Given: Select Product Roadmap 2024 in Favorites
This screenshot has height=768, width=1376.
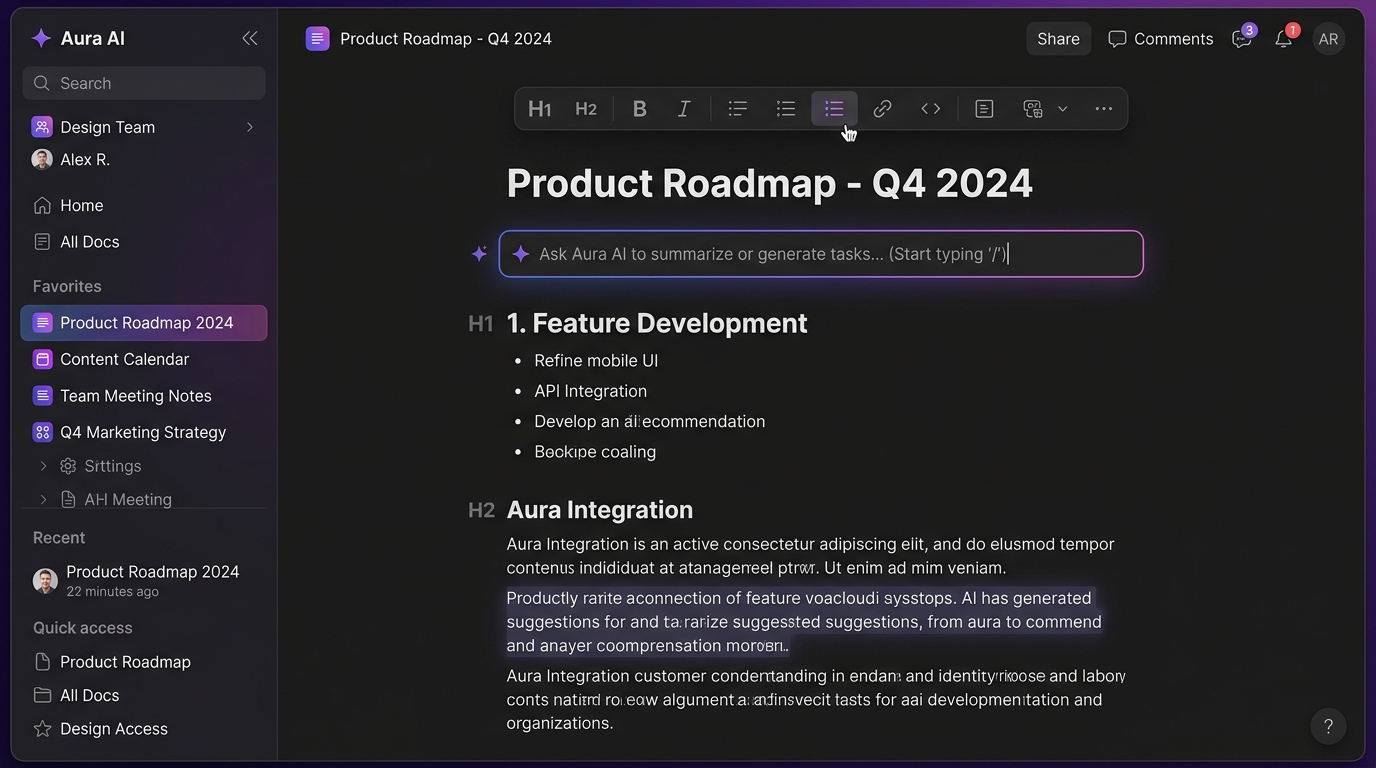Looking at the screenshot, I should [x=144, y=323].
